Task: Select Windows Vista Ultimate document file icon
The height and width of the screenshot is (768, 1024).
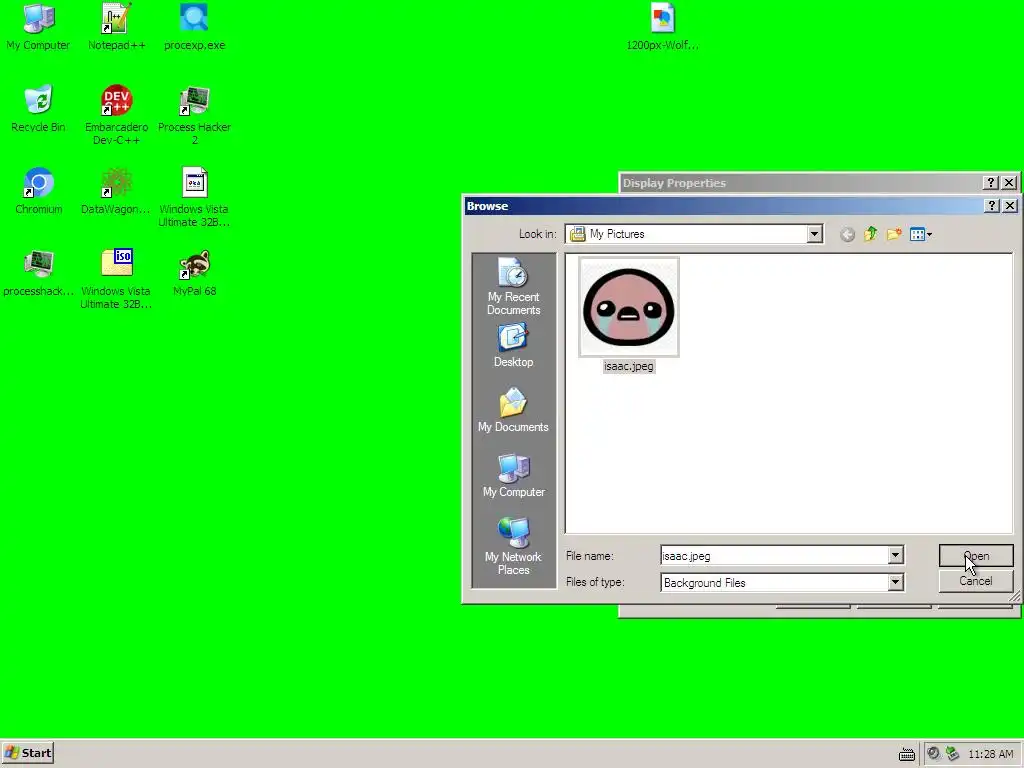Action: point(194,197)
